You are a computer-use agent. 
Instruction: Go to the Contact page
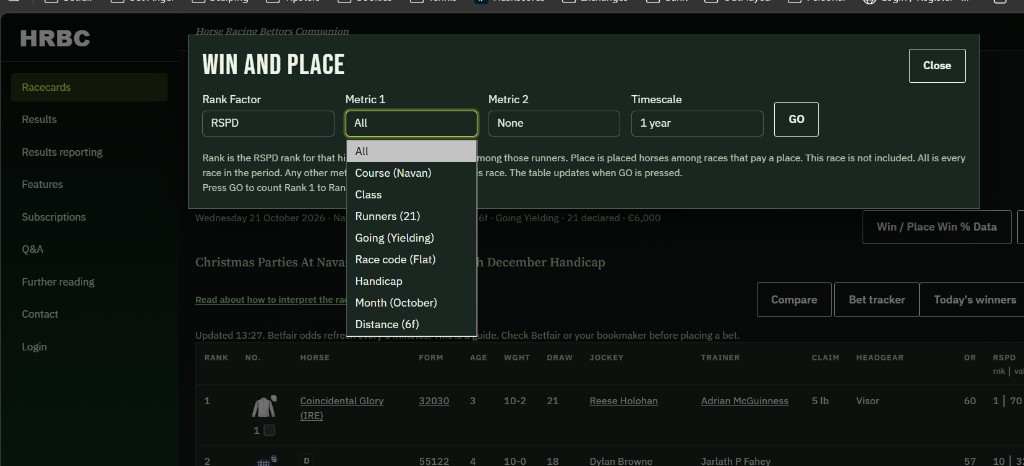[40, 314]
